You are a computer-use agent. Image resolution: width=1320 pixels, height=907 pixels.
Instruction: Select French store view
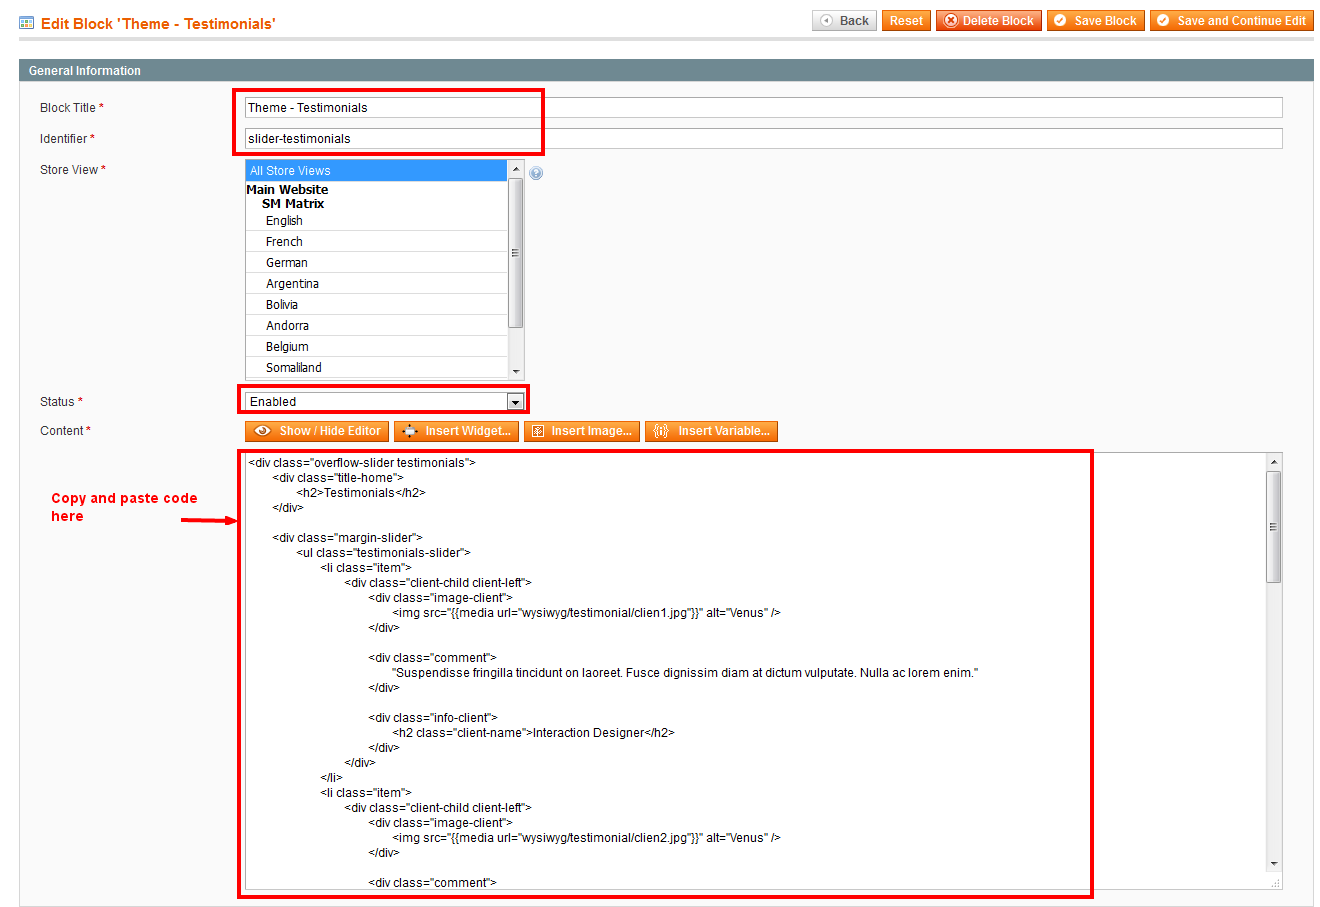click(x=377, y=242)
